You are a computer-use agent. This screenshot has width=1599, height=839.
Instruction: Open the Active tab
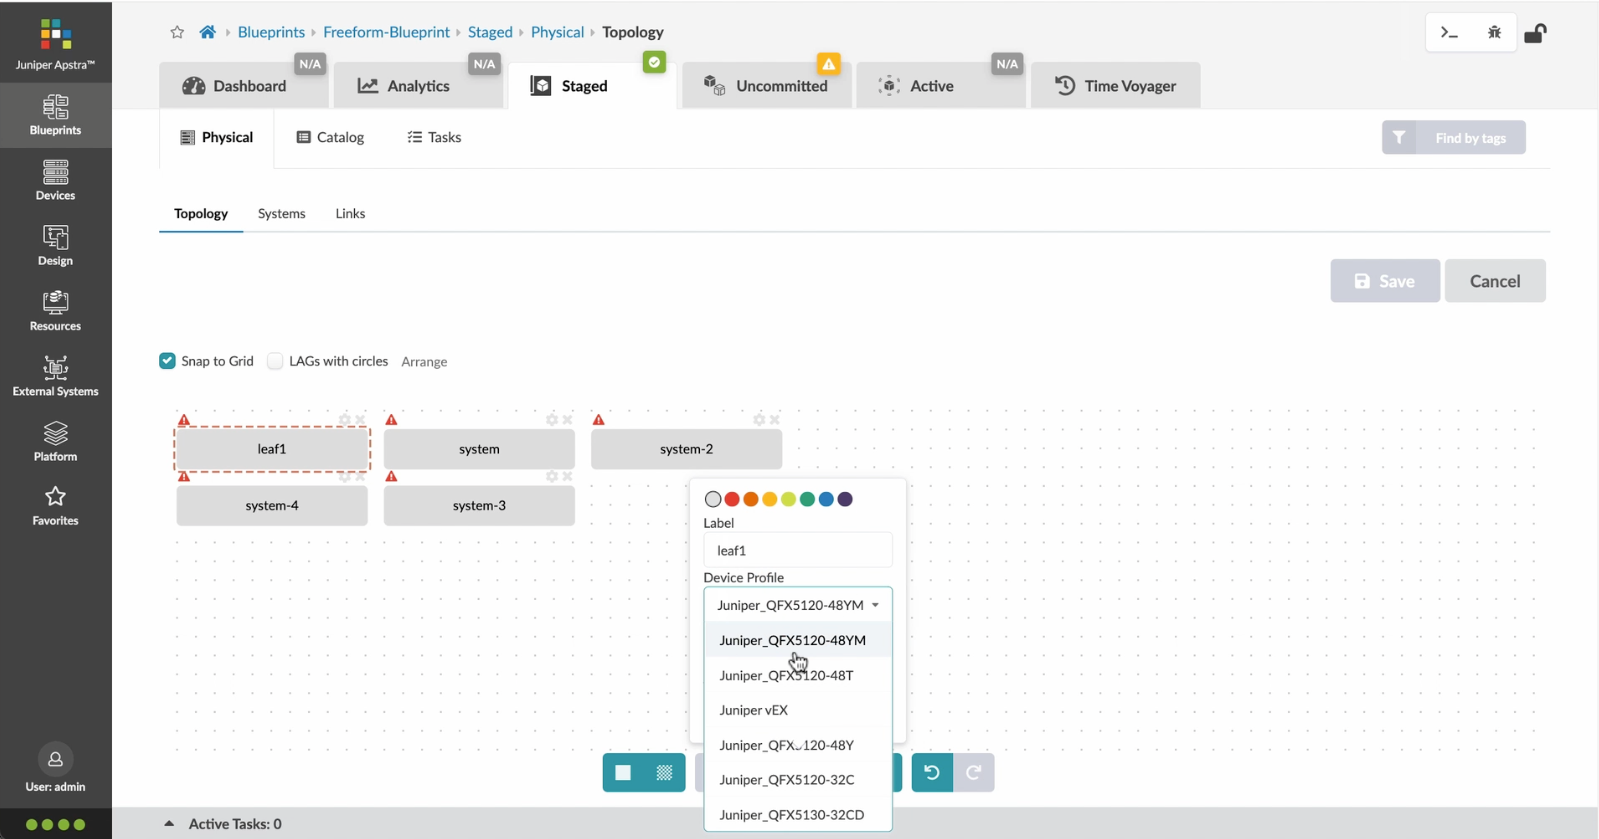[x=940, y=86]
